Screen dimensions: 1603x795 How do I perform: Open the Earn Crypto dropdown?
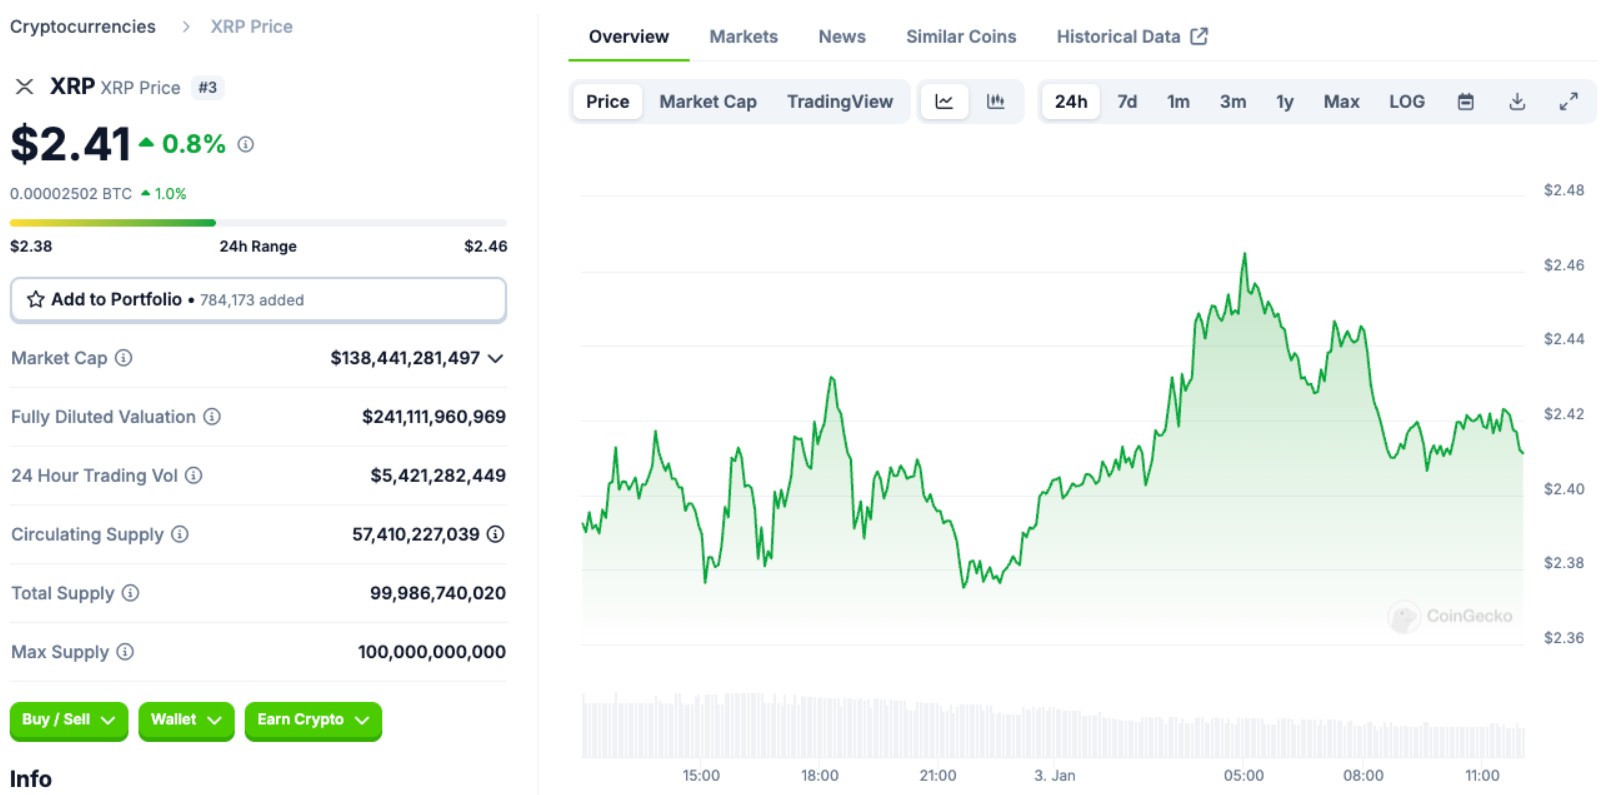pyautogui.click(x=312, y=720)
